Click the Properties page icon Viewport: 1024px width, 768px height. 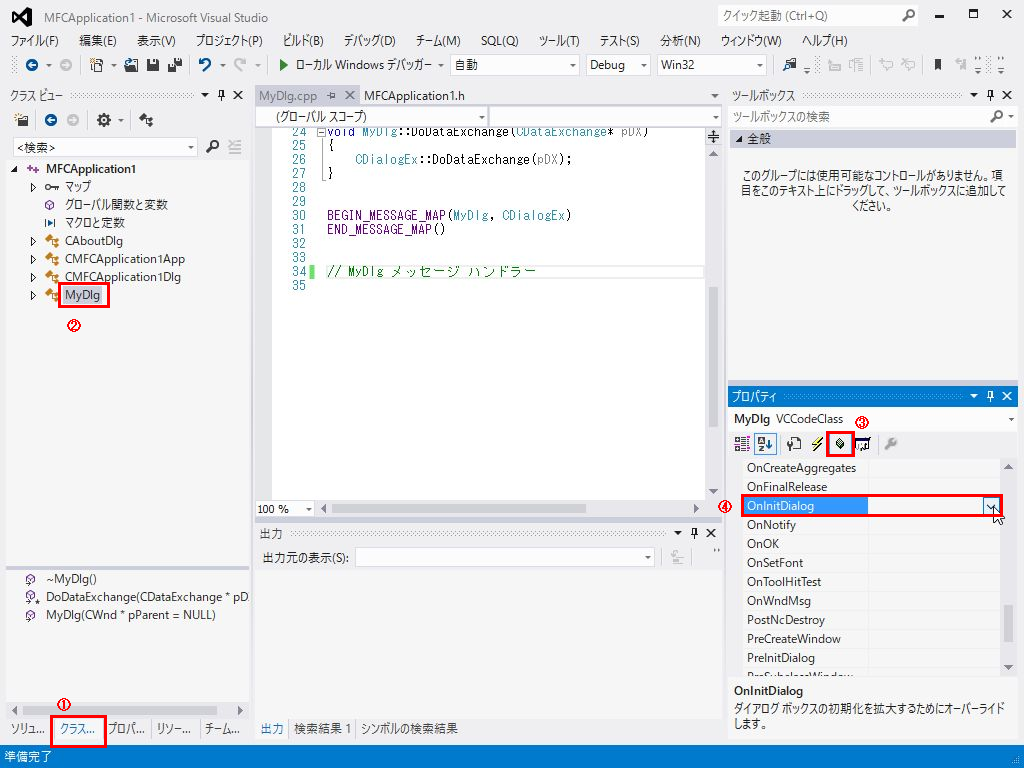pyautogui.click(x=793, y=444)
